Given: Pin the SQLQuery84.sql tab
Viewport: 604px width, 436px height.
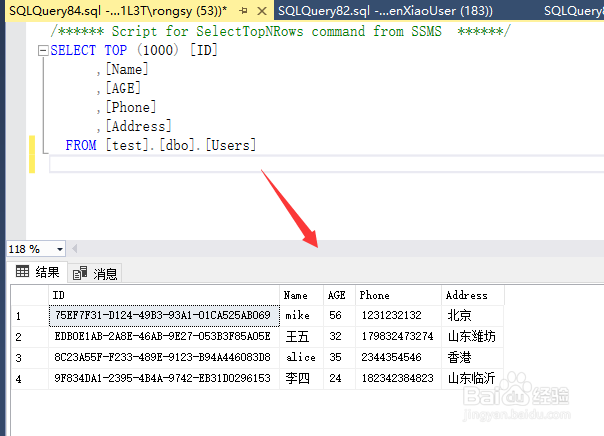Looking at the screenshot, I should (x=243, y=11).
